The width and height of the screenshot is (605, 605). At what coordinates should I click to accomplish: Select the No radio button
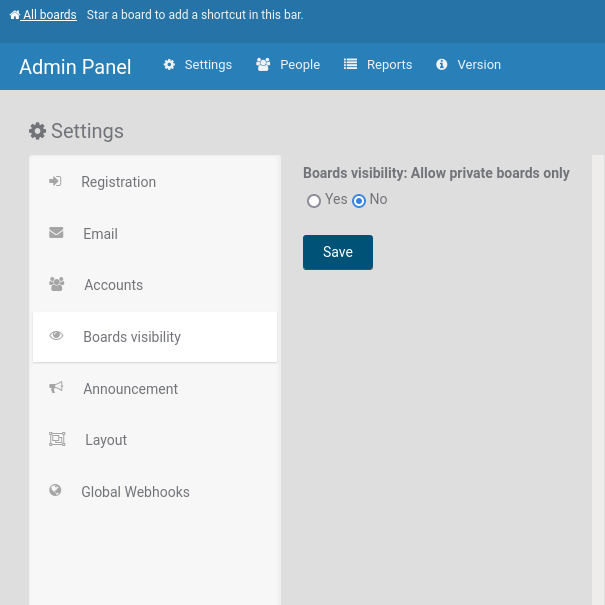pos(359,201)
